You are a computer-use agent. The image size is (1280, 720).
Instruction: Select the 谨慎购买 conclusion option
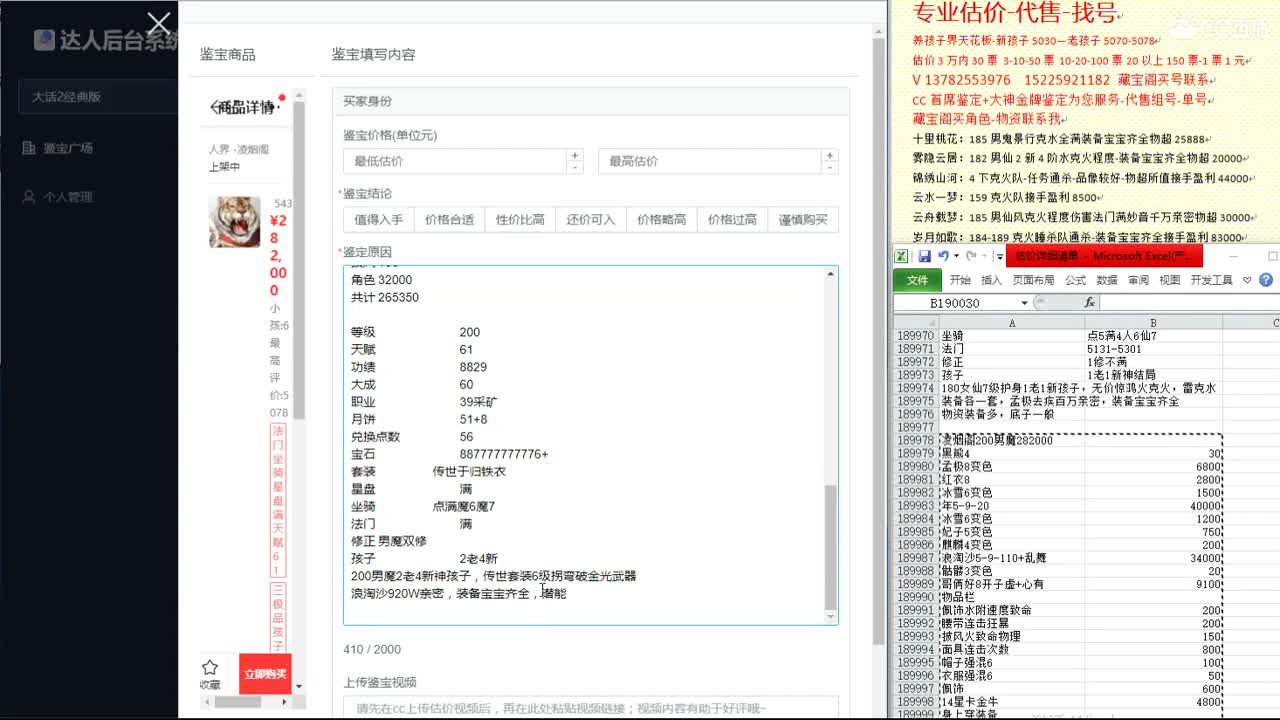click(803, 220)
